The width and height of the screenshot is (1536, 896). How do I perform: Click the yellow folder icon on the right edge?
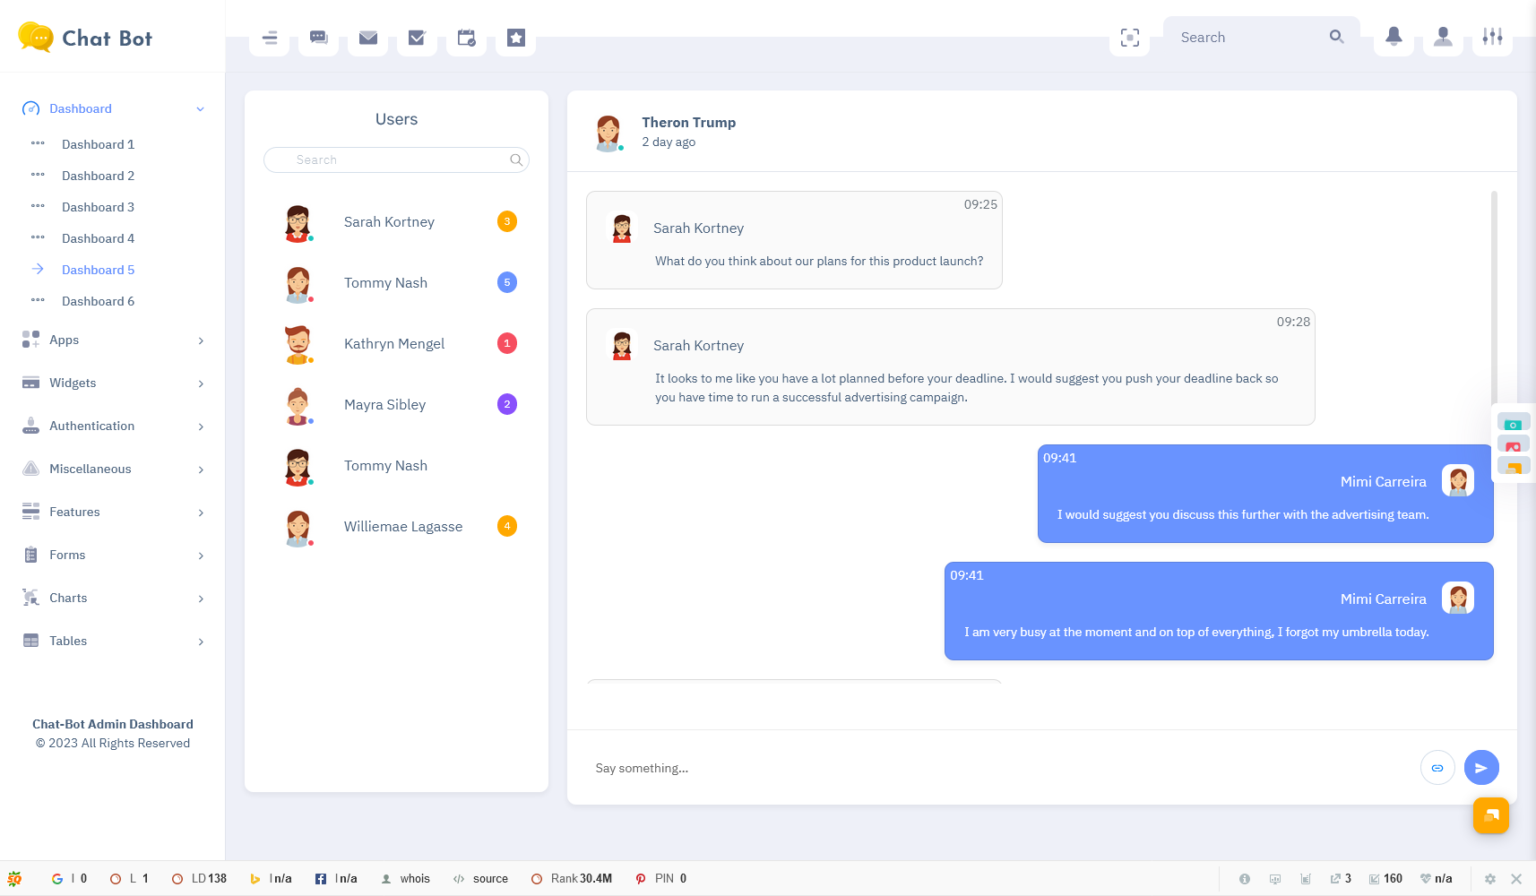click(1513, 466)
